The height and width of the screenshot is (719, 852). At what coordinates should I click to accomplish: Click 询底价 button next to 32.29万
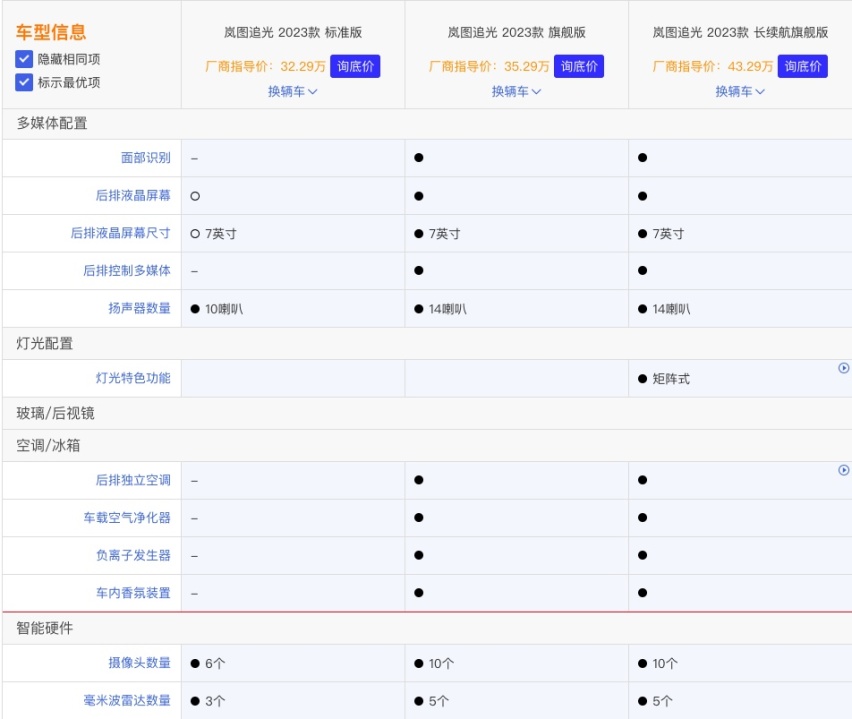click(x=355, y=66)
